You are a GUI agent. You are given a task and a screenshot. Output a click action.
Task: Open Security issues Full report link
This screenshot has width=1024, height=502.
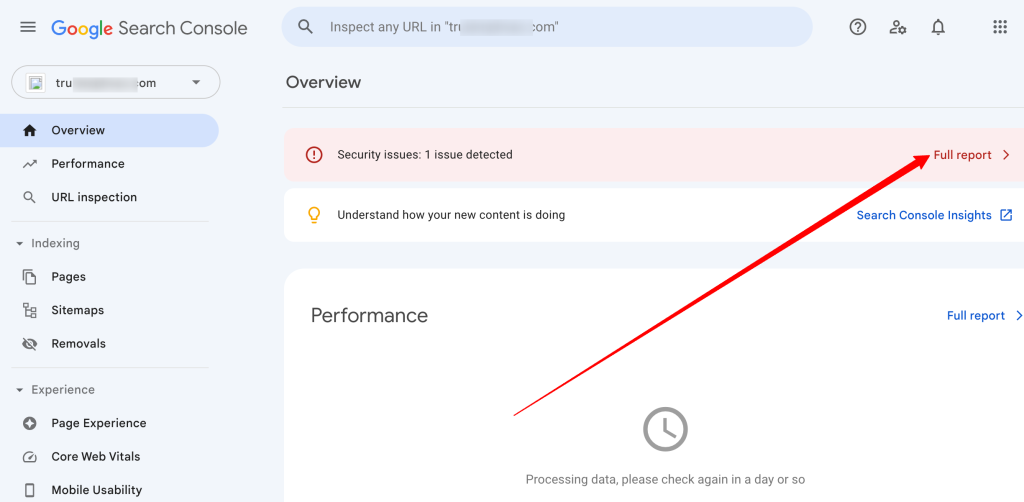(962, 155)
